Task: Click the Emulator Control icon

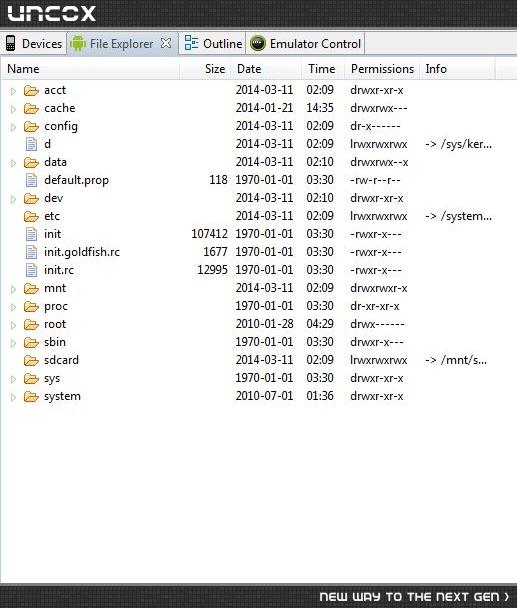Action: coord(258,43)
